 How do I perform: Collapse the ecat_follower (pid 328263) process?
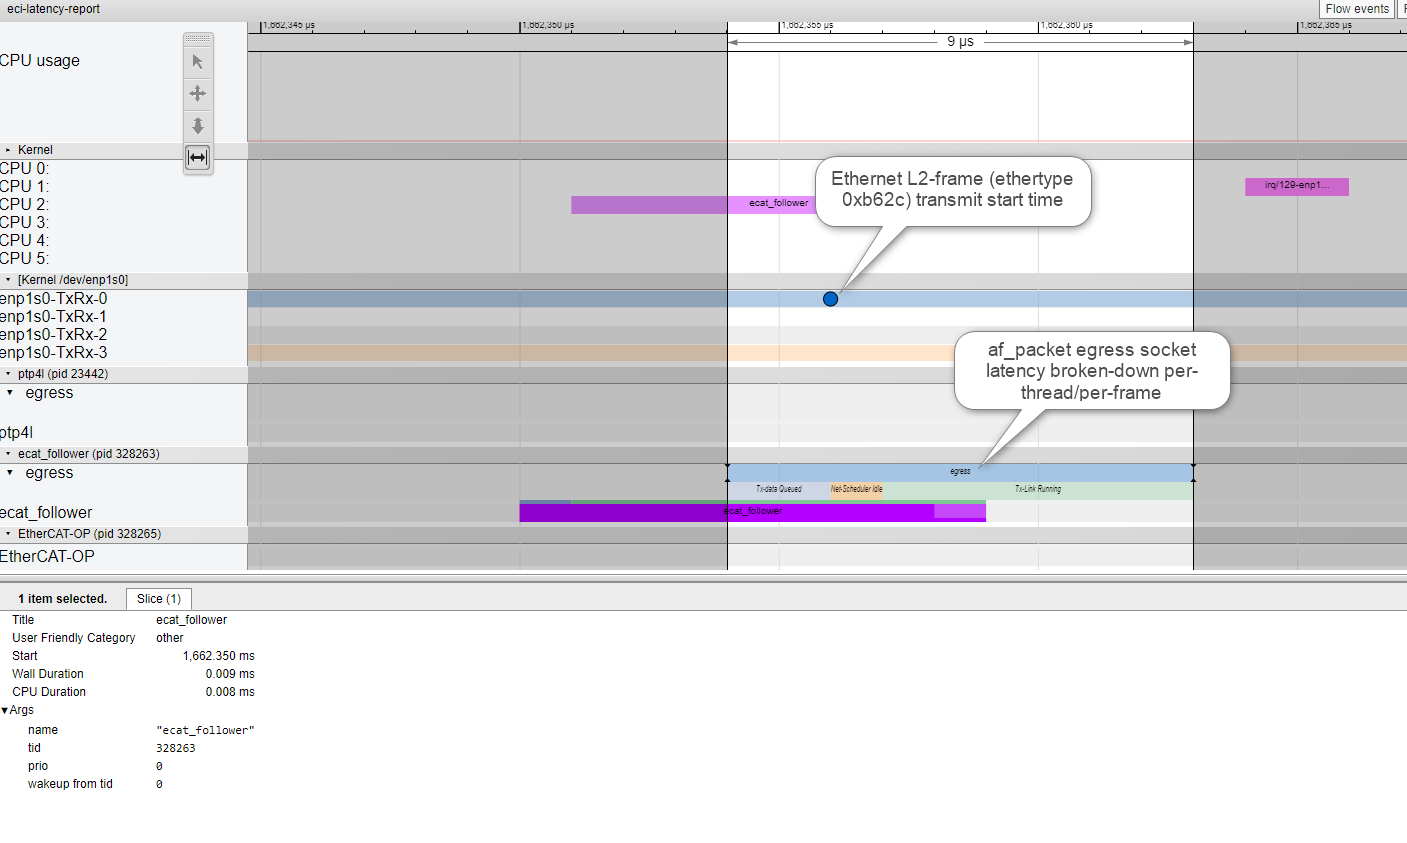tap(8, 454)
